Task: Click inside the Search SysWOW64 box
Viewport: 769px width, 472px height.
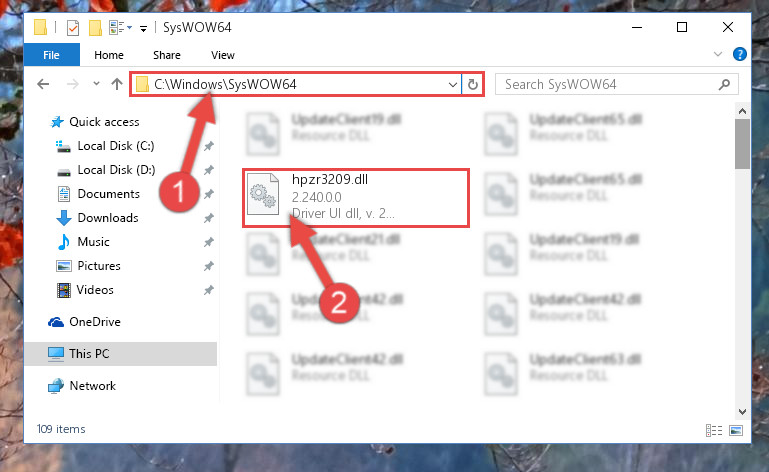Action: click(x=608, y=84)
